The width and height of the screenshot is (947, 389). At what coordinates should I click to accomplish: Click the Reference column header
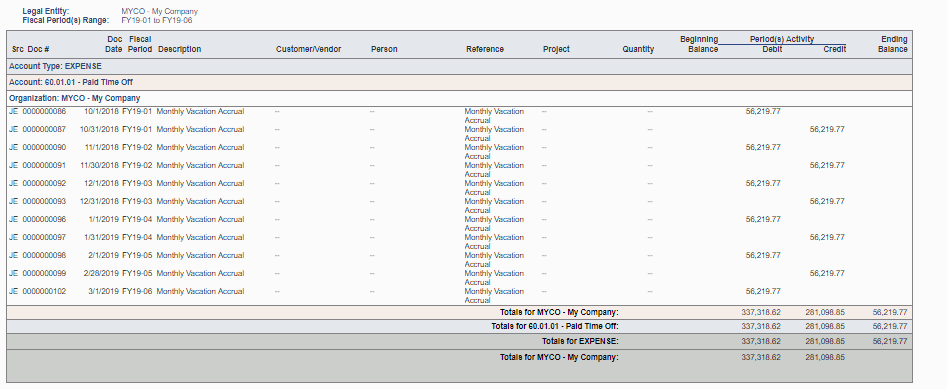click(485, 50)
